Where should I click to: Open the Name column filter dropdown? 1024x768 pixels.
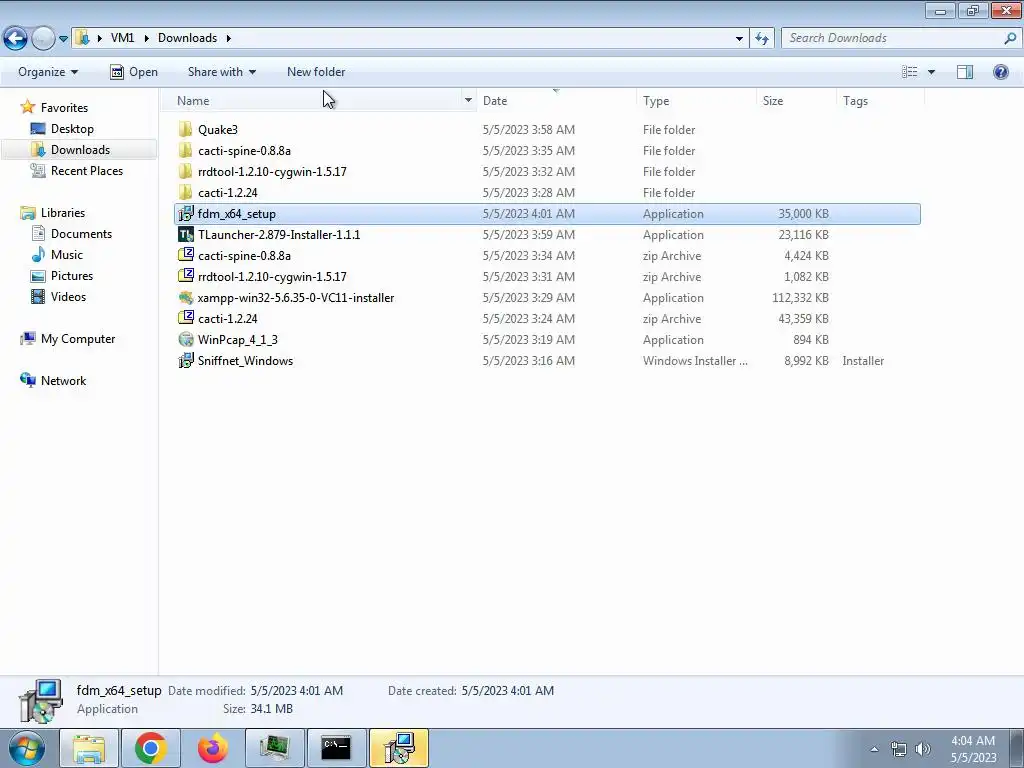(x=468, y=101)
